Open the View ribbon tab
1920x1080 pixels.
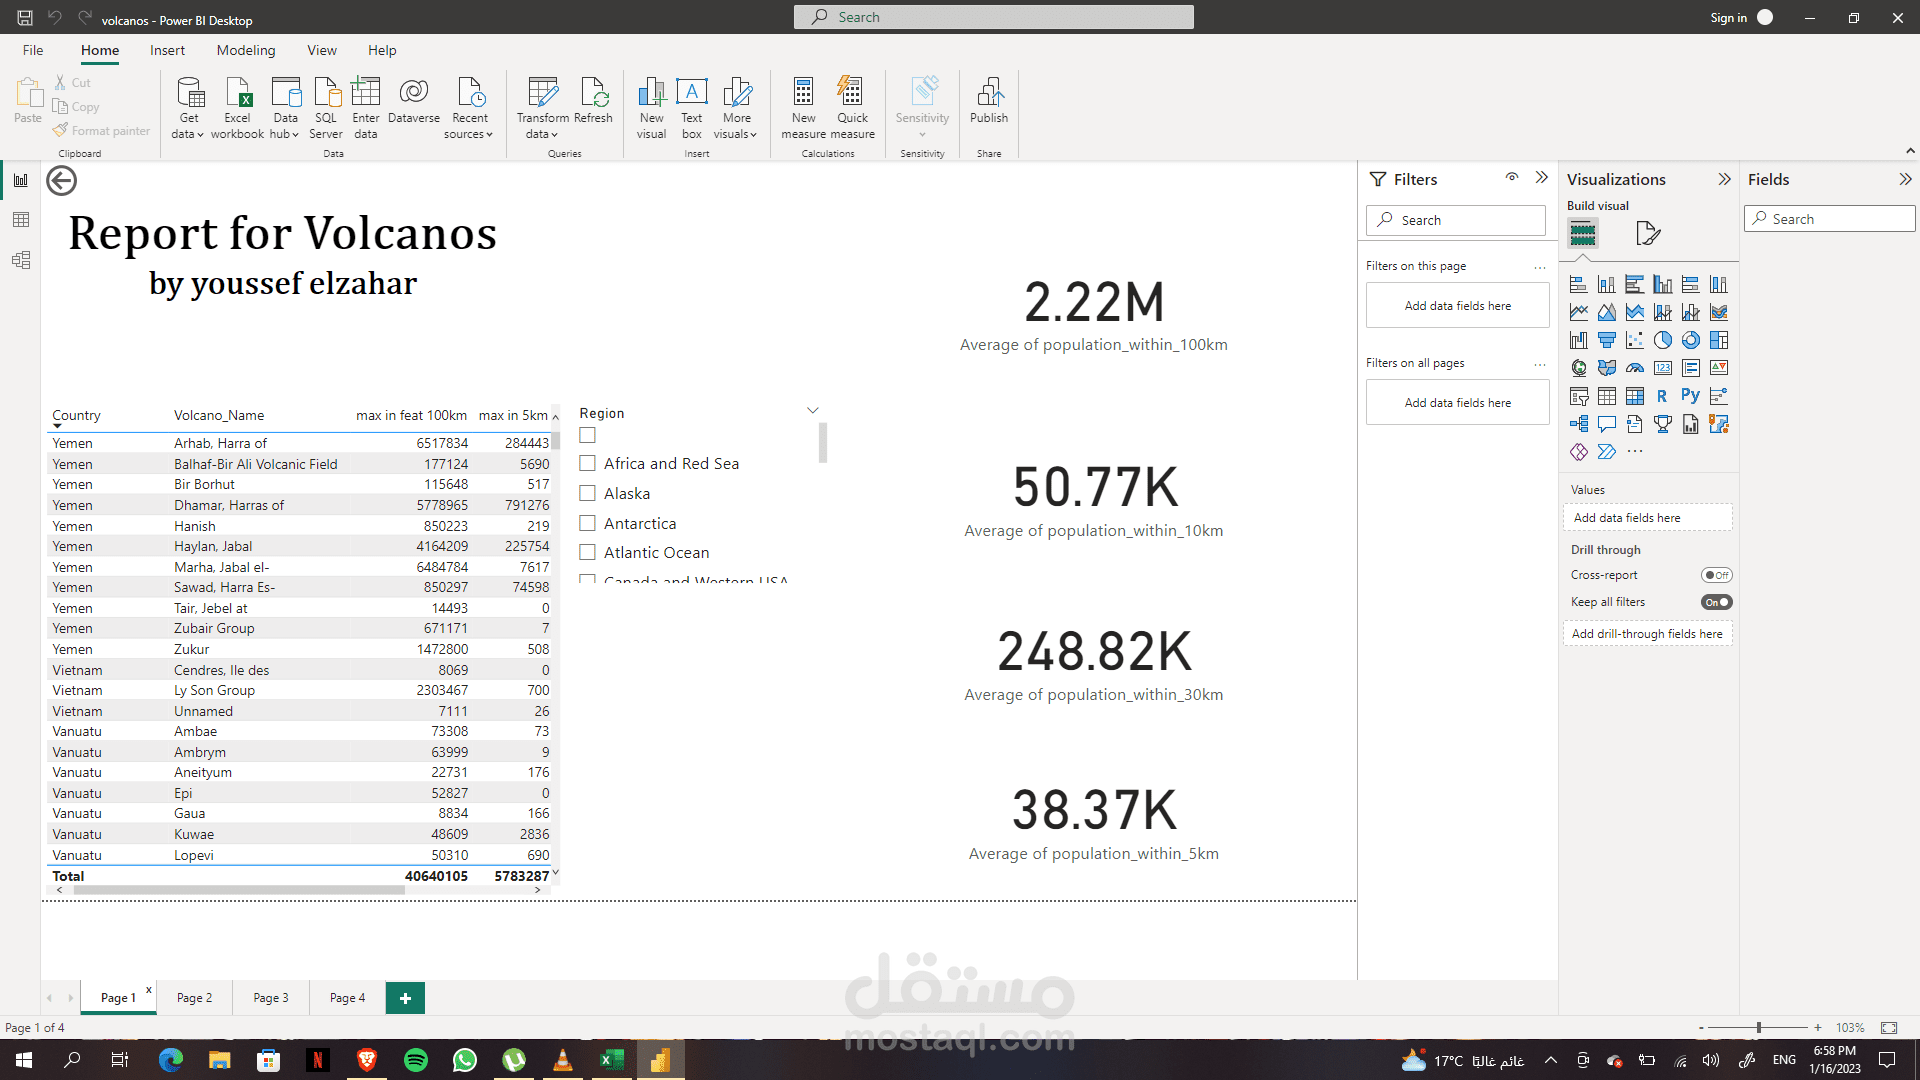322,50
